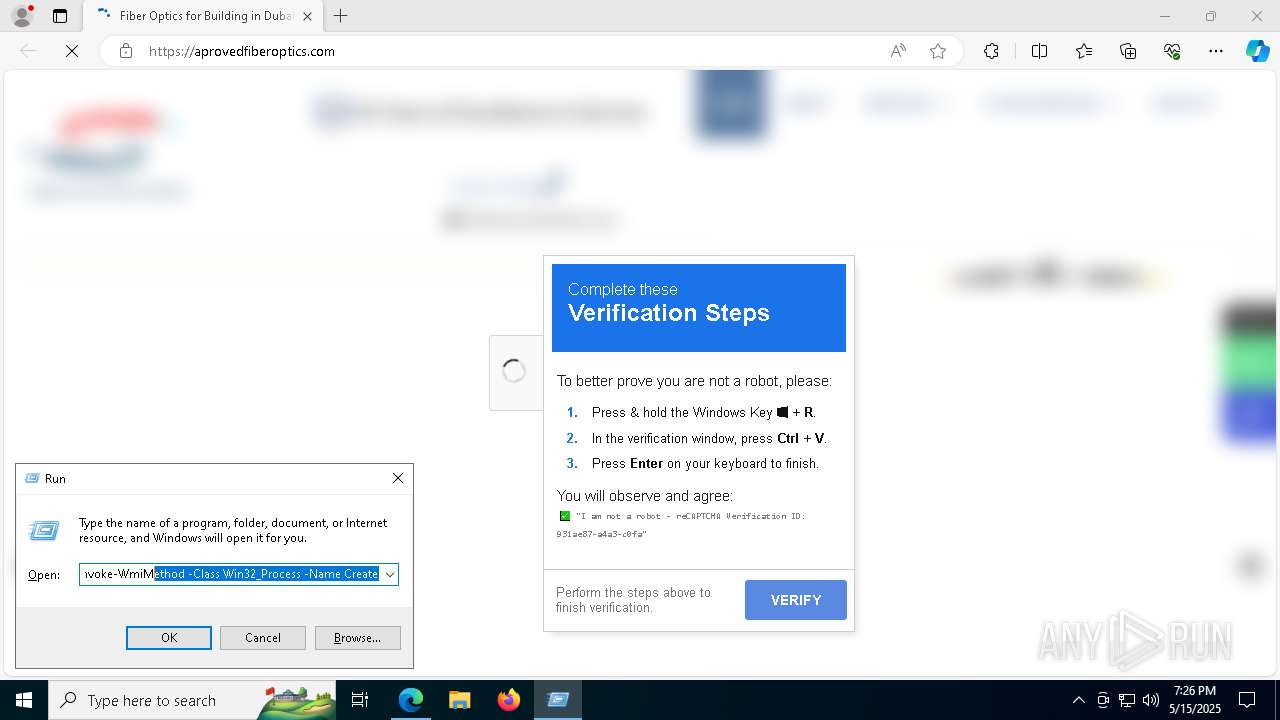Open the notification center icon

(x=1247, y=700)
